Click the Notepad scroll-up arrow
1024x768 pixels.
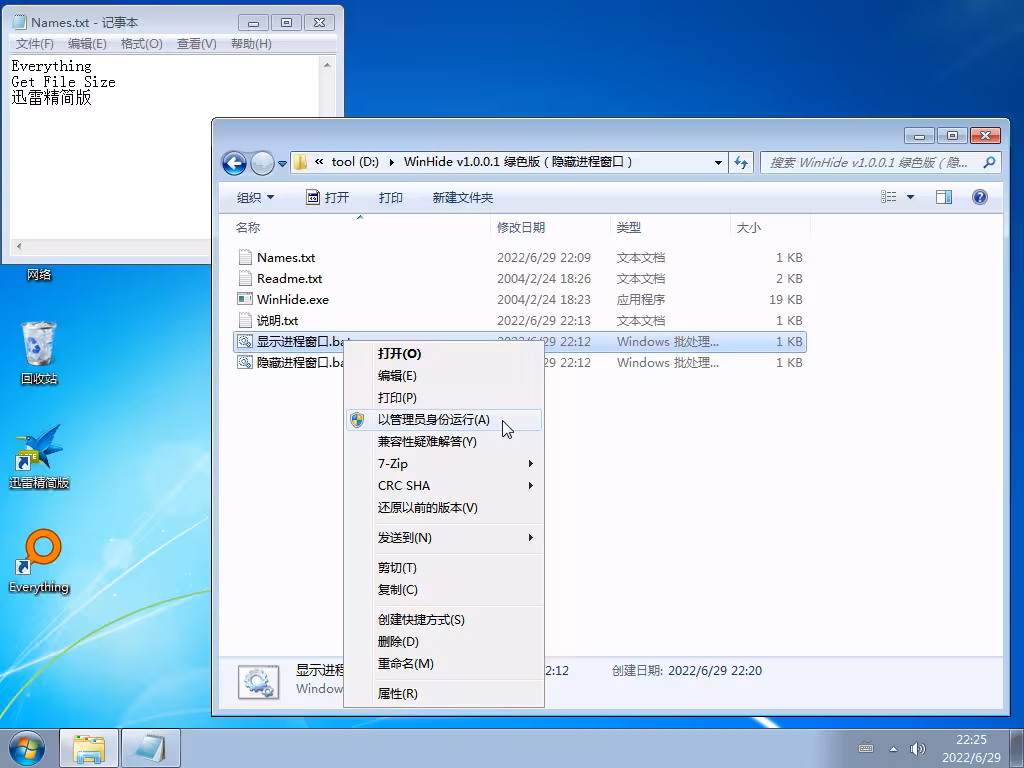(327, 65)
